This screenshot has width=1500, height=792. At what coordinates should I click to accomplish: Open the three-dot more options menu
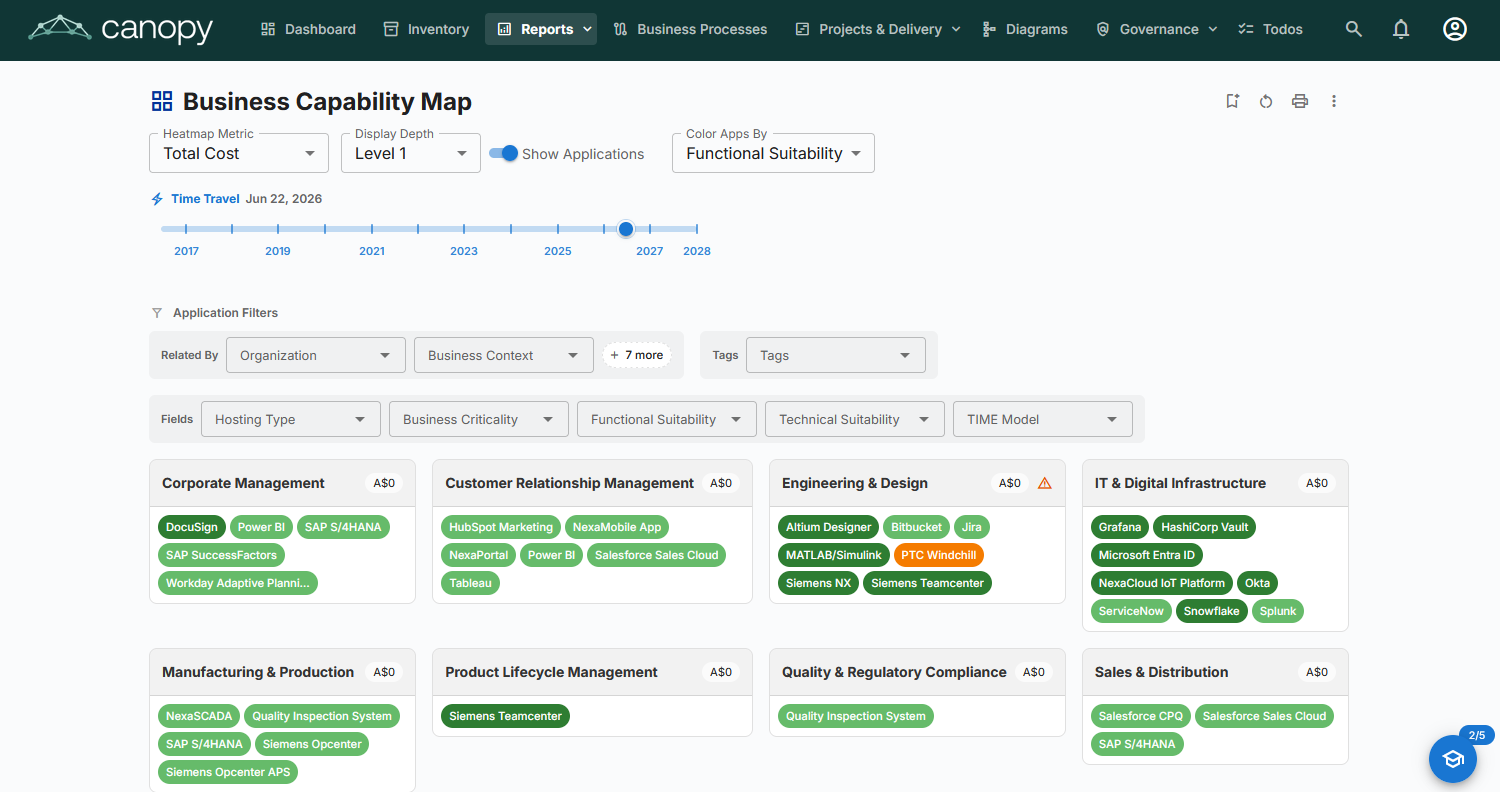pos(1334,101)
